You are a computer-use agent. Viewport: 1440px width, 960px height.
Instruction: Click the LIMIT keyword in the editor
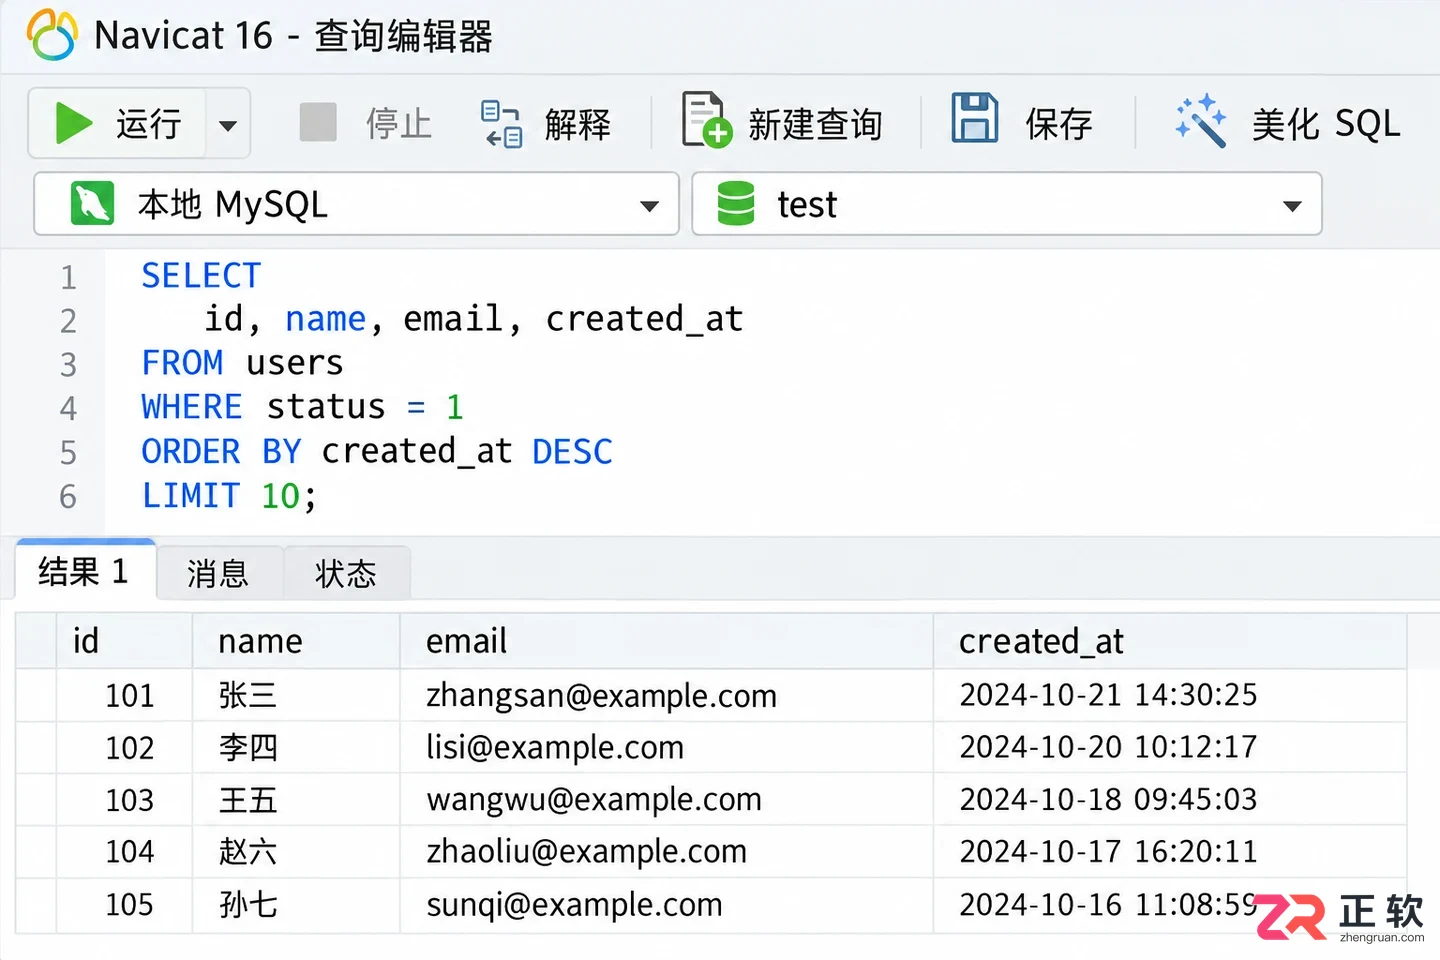coord(191,495)
